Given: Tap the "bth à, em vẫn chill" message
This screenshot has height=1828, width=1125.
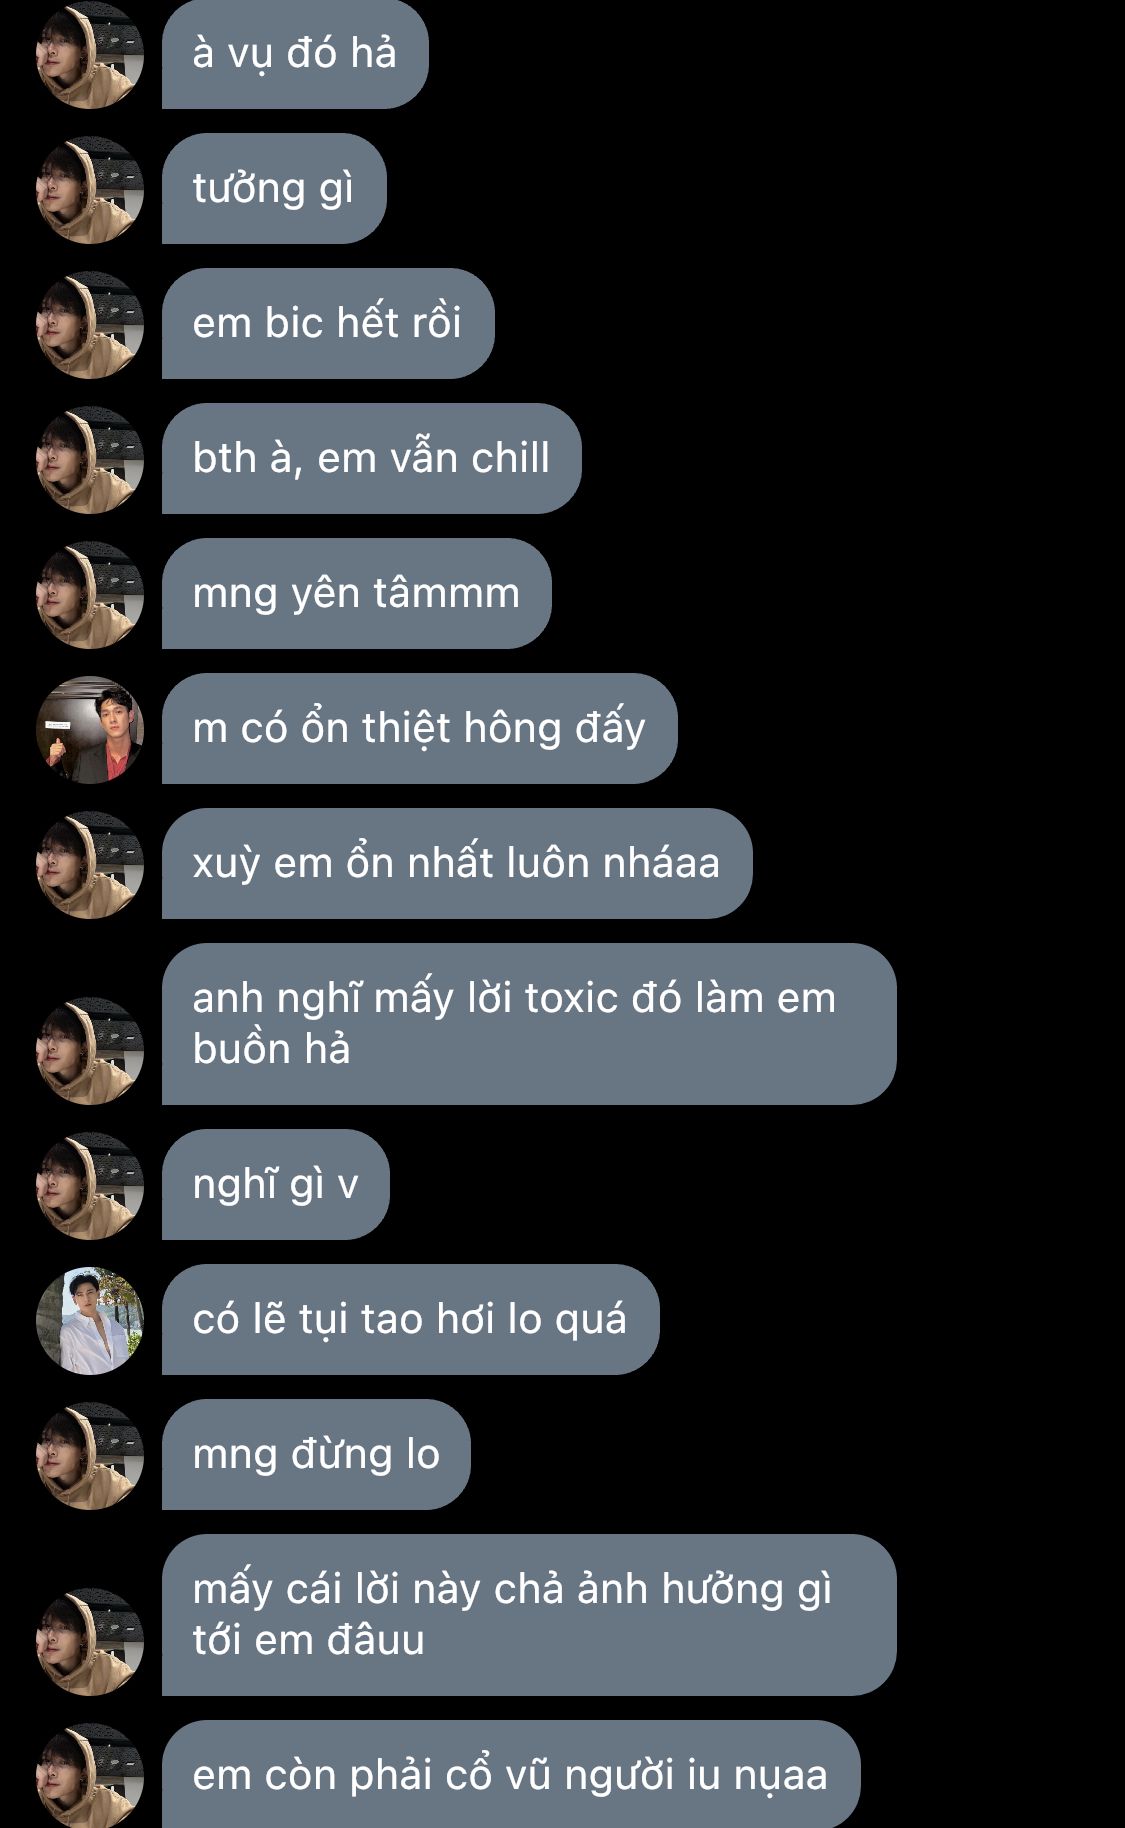Looking at the screenshot, I should tap(372, 459).
